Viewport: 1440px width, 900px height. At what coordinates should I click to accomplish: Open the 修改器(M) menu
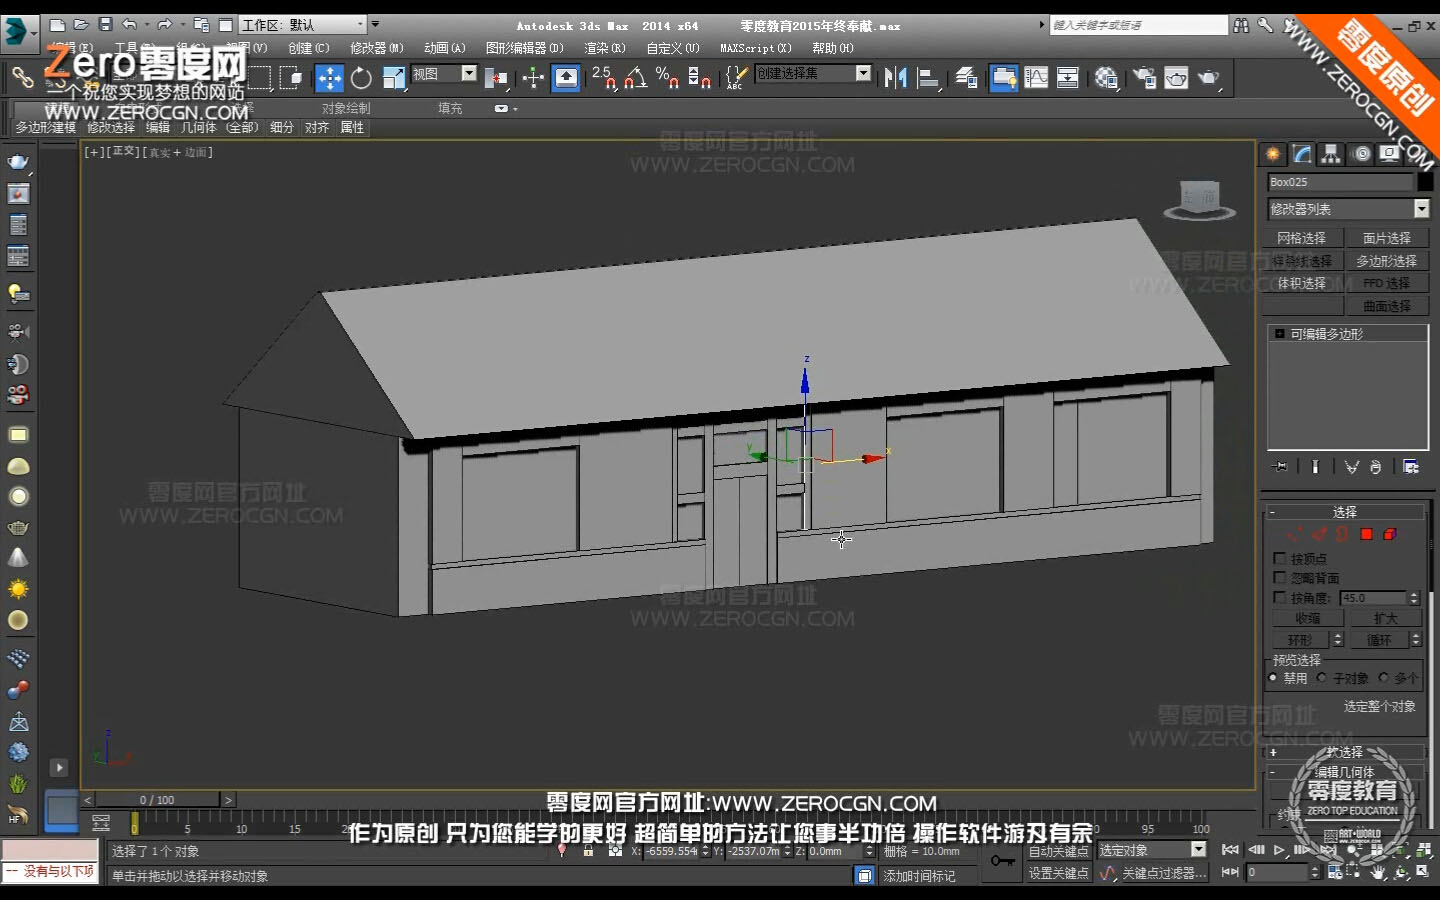[377, 48]
